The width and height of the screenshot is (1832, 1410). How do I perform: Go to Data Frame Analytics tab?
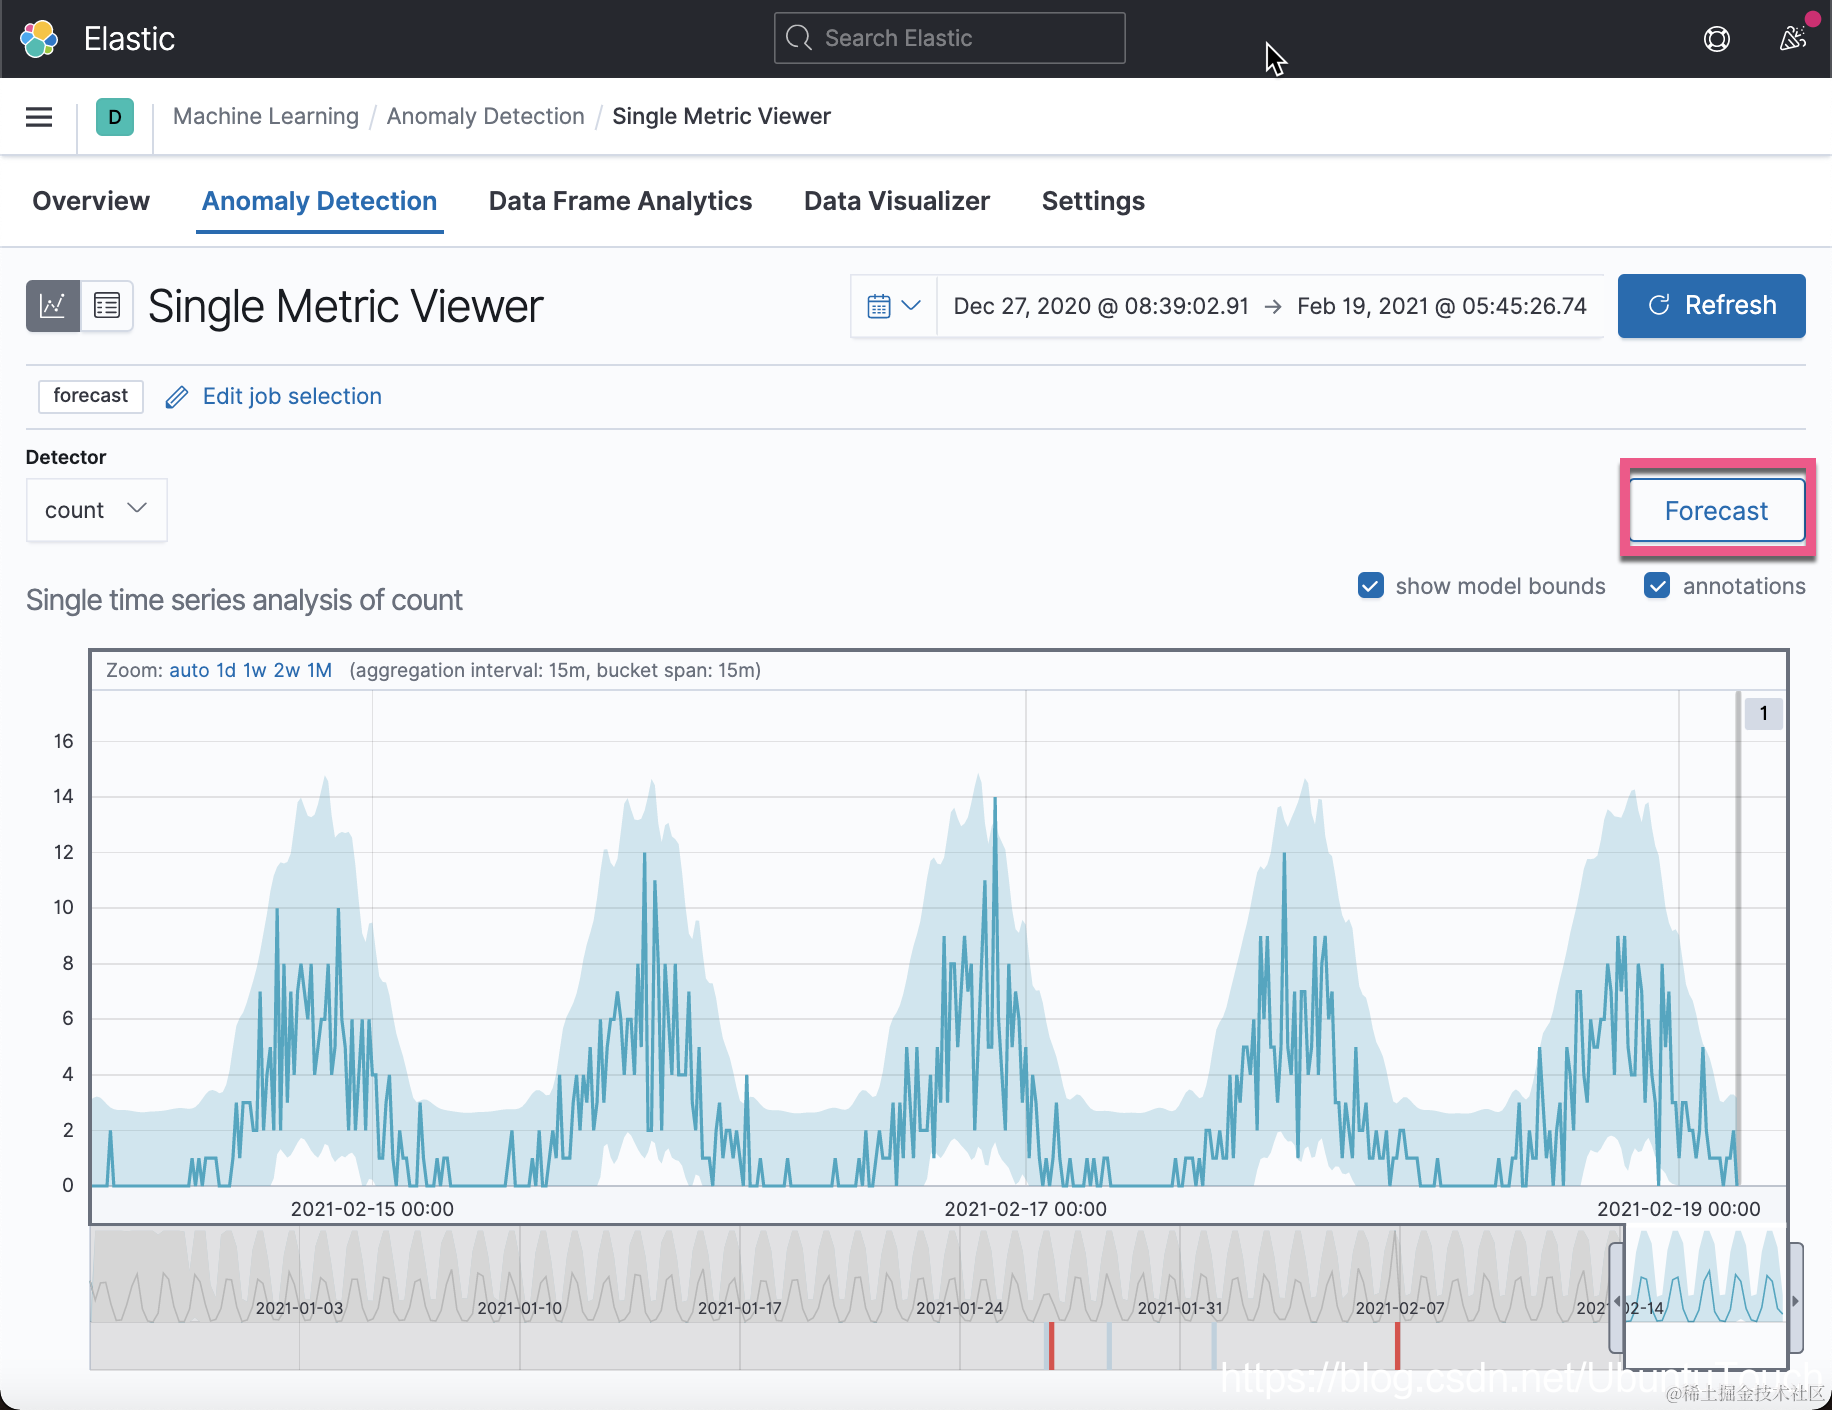click(x=620, y=201)
